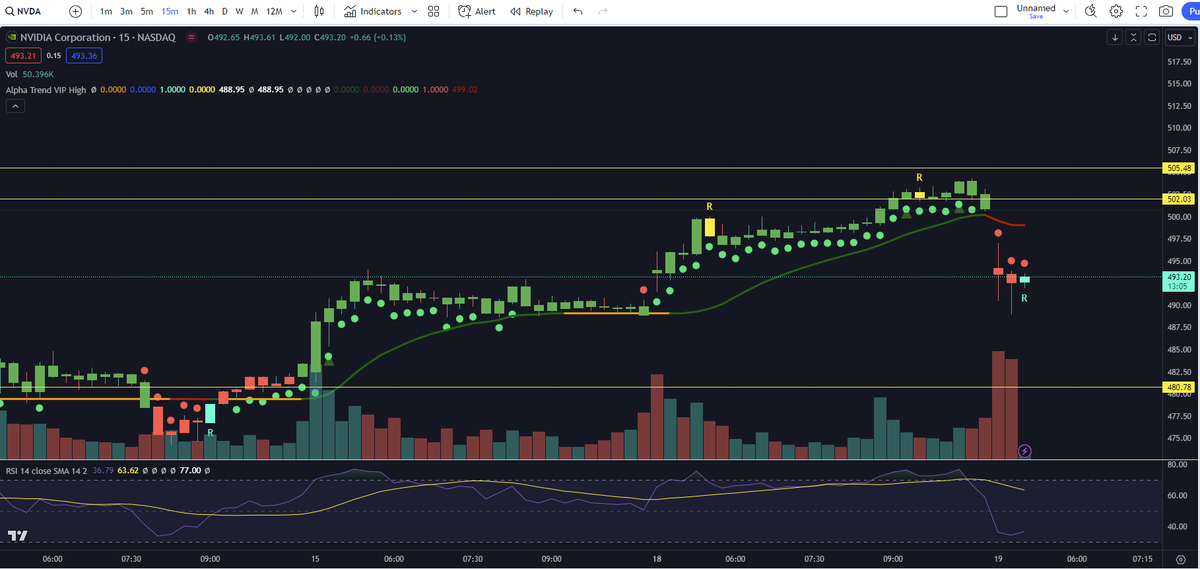Click the pink data mode indicator icon
Image resolution: width=1200 pixels, height=569 pixels.
point(191,37)
